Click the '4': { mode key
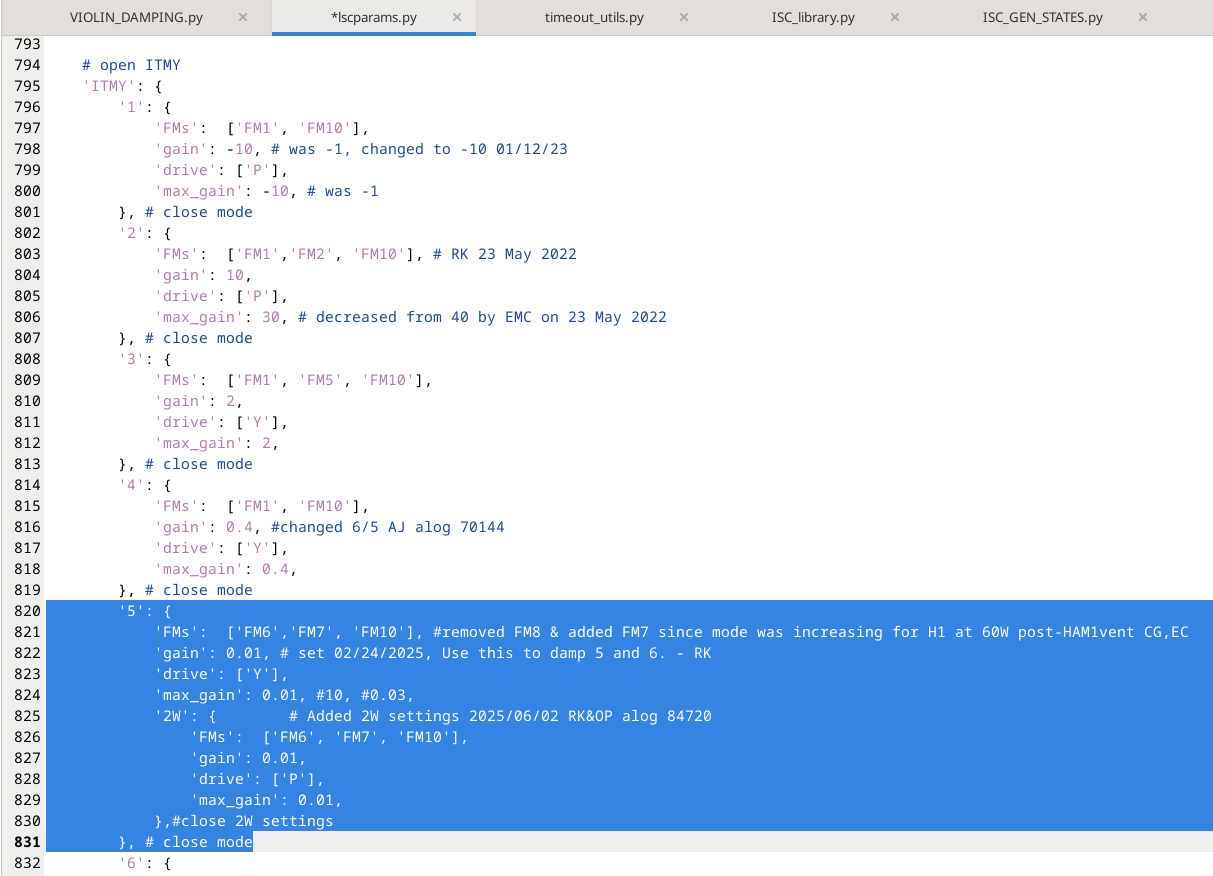The image size is (1213, 876). [x=131, y=485]
